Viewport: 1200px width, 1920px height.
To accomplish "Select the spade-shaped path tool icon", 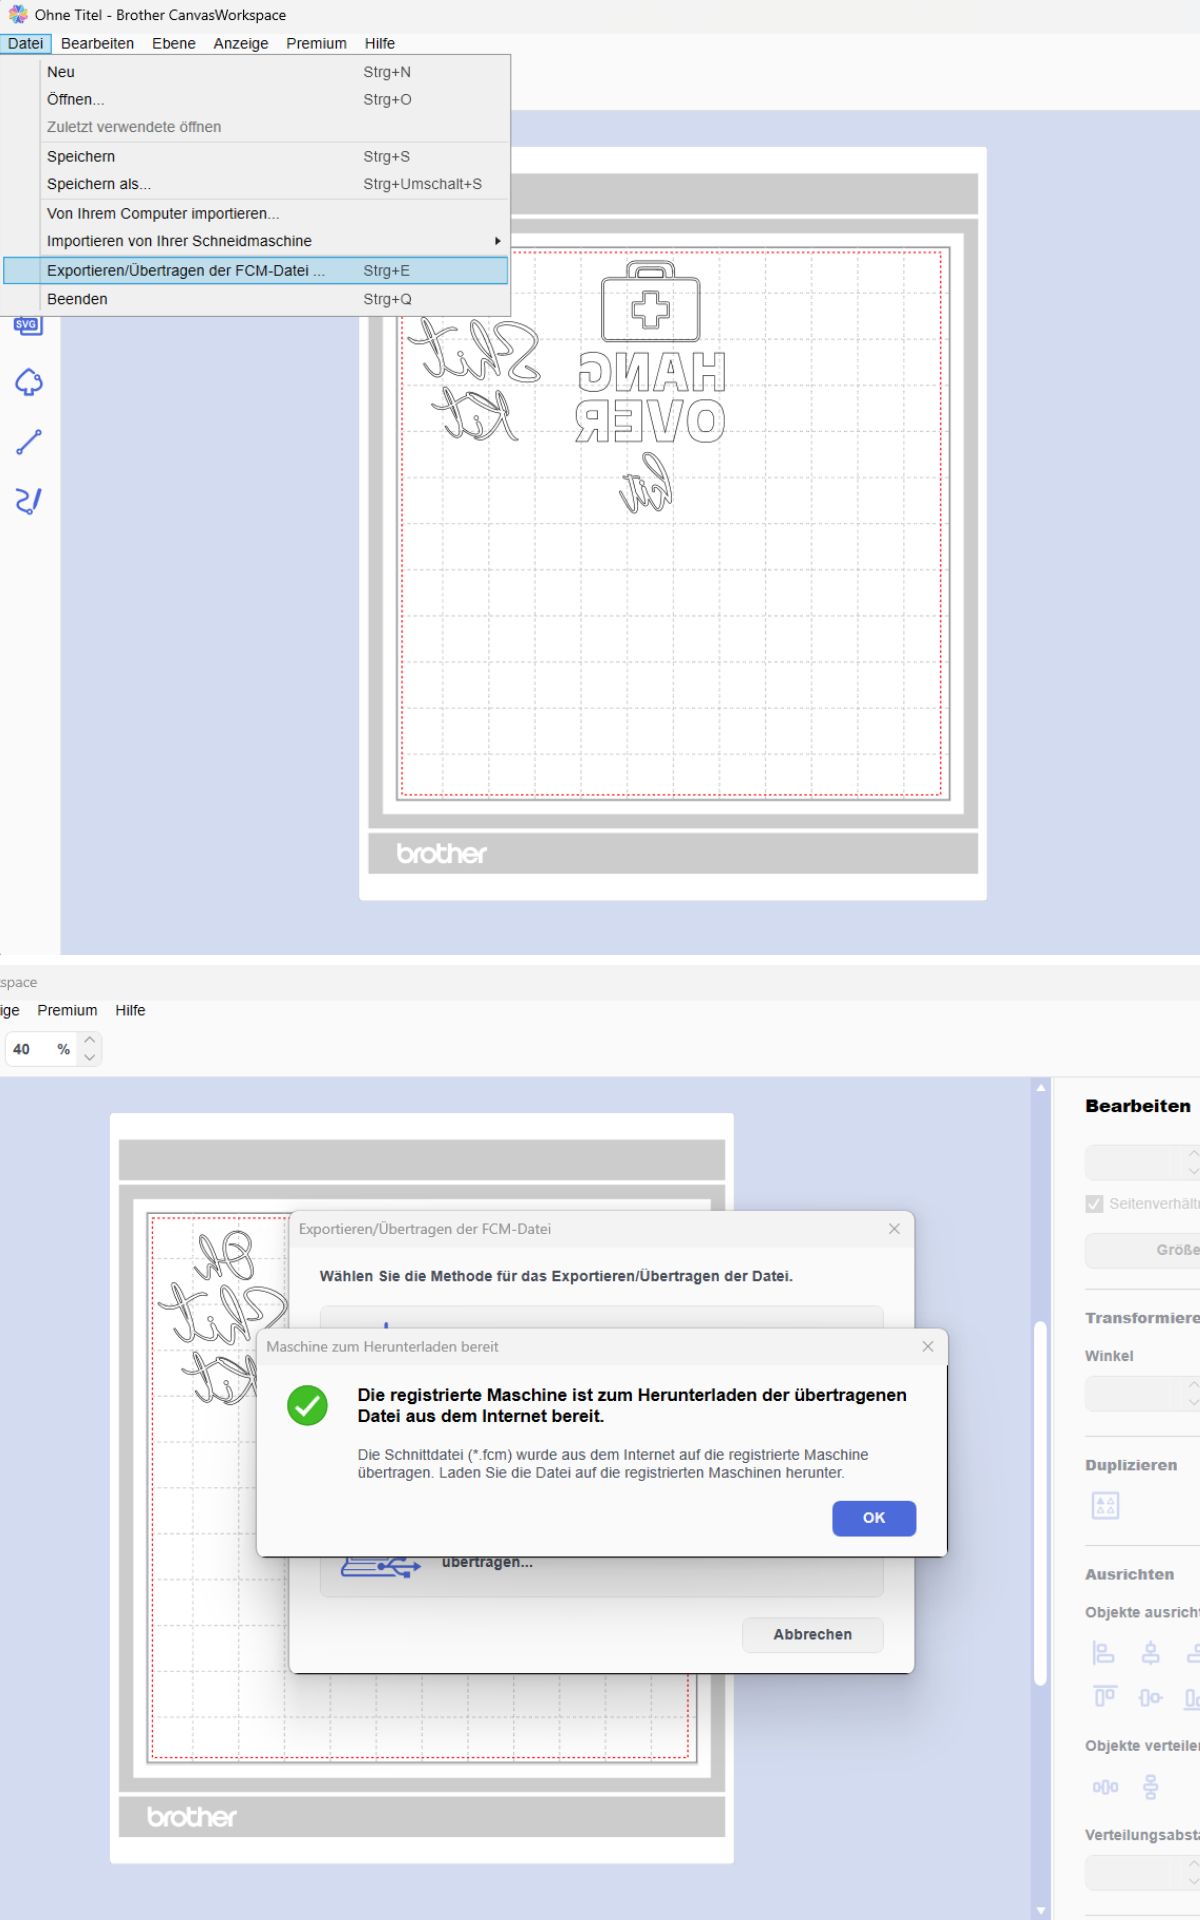I will tap(29, 382).
